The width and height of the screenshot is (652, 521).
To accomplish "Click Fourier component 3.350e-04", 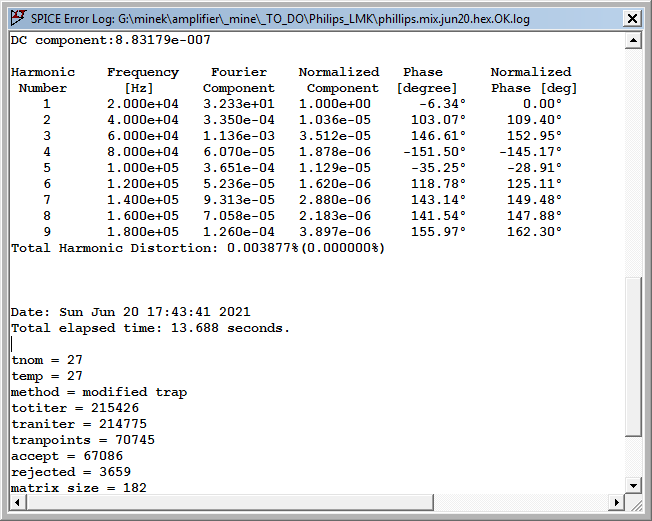I will point(239,120).
